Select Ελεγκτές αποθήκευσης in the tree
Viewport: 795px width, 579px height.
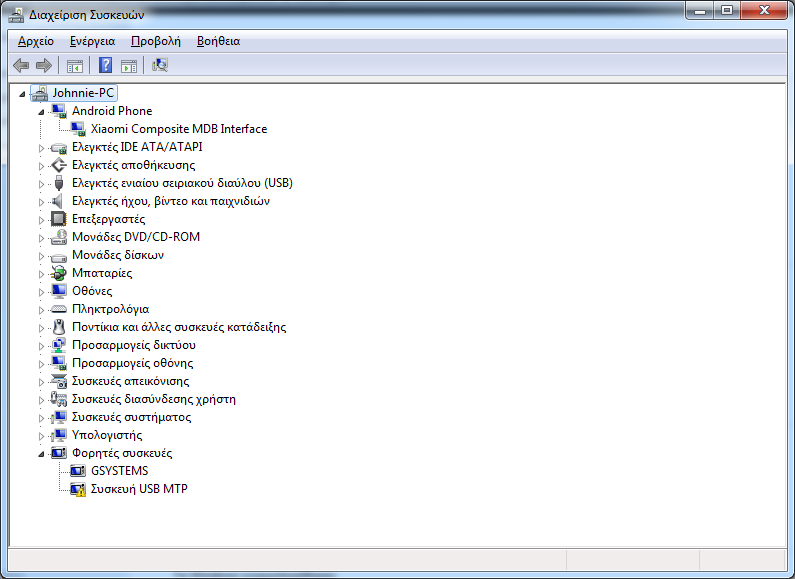click(x=133, y=165)
